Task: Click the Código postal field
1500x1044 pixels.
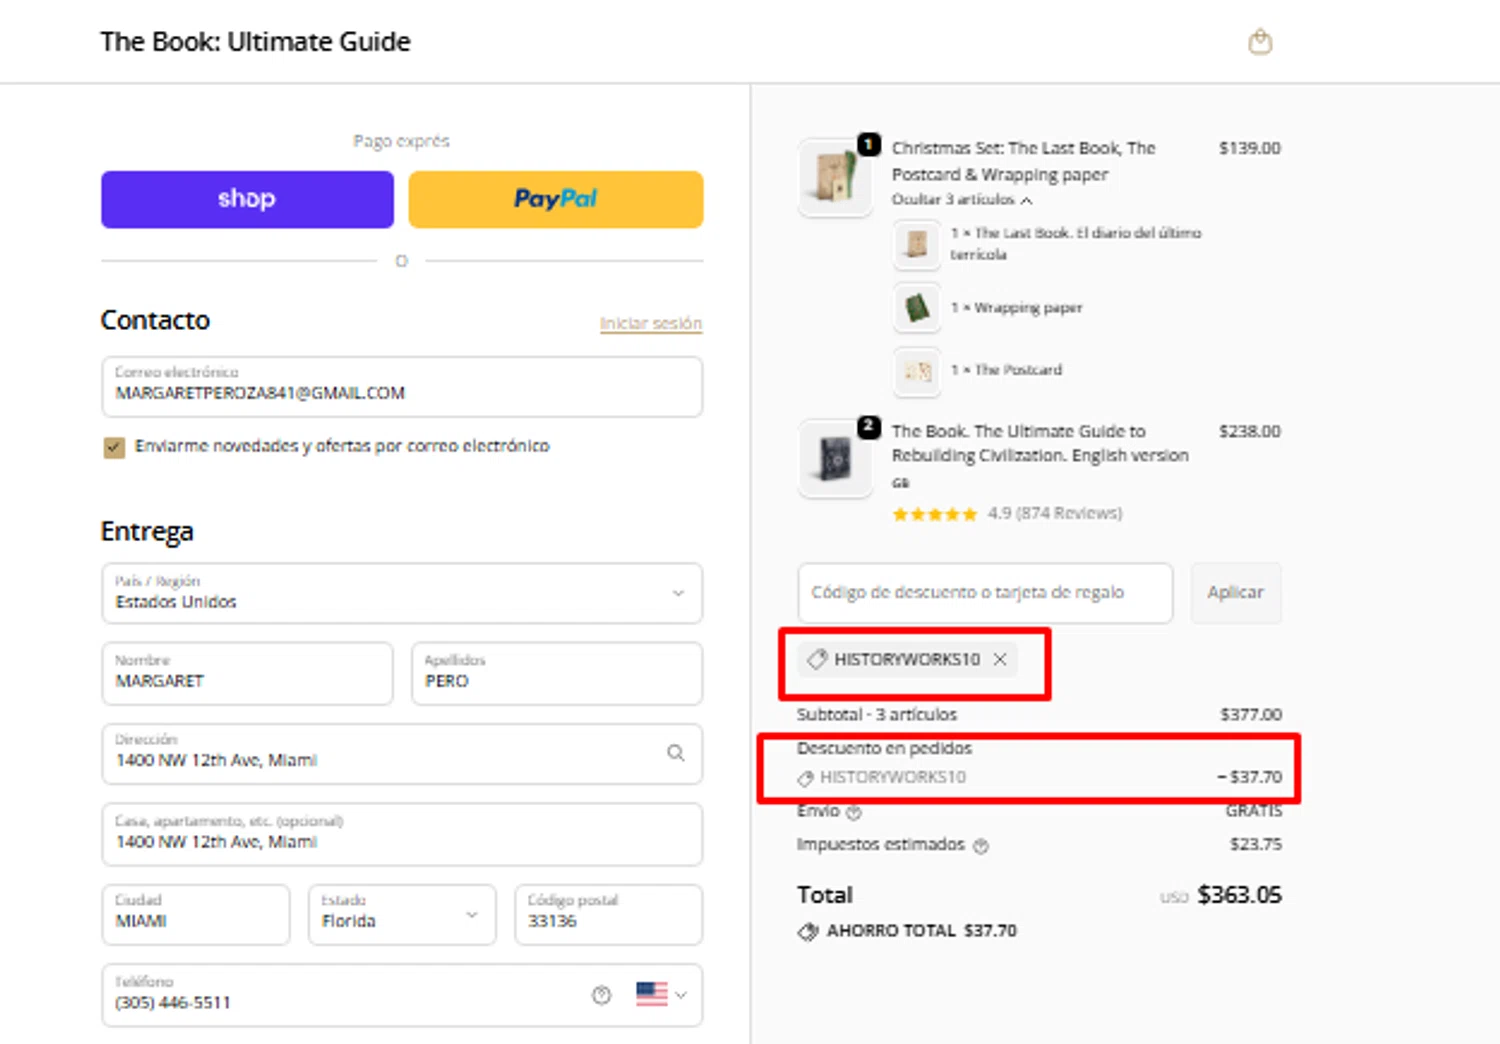Action: point(608,915)
